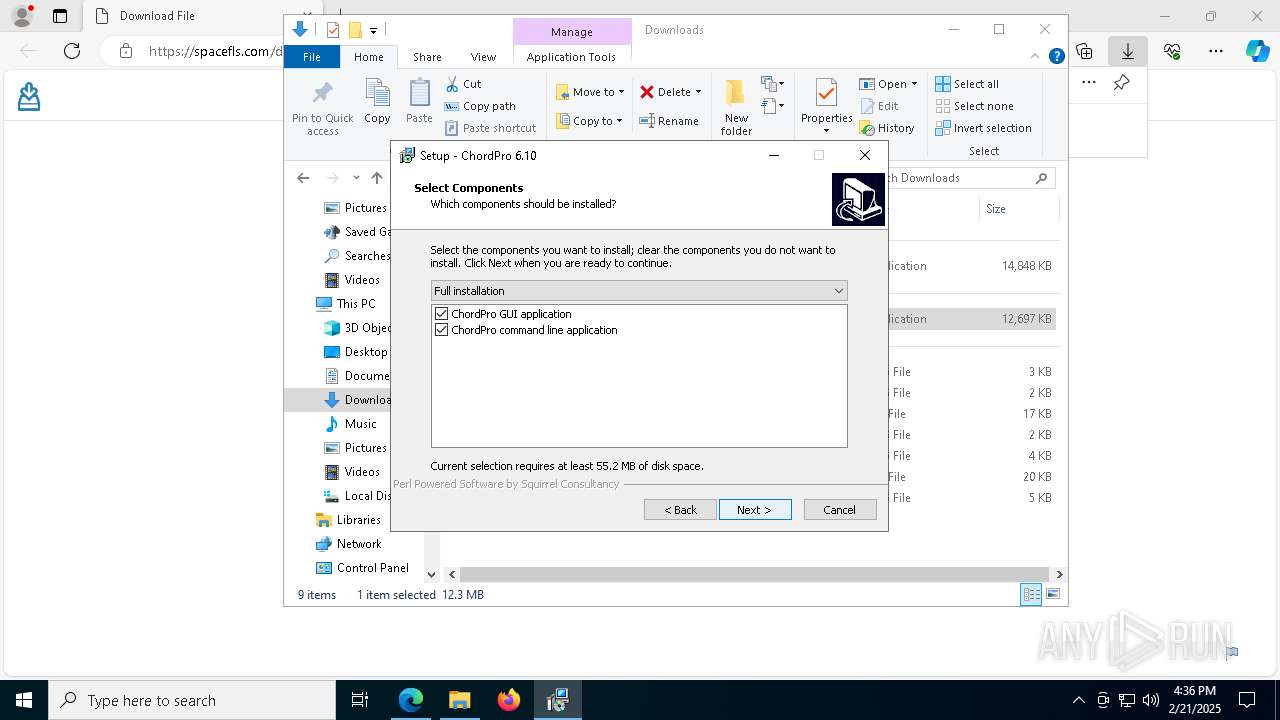Cancel the ChordPro setup
The image size is (1280, 720).
point(840,510)
